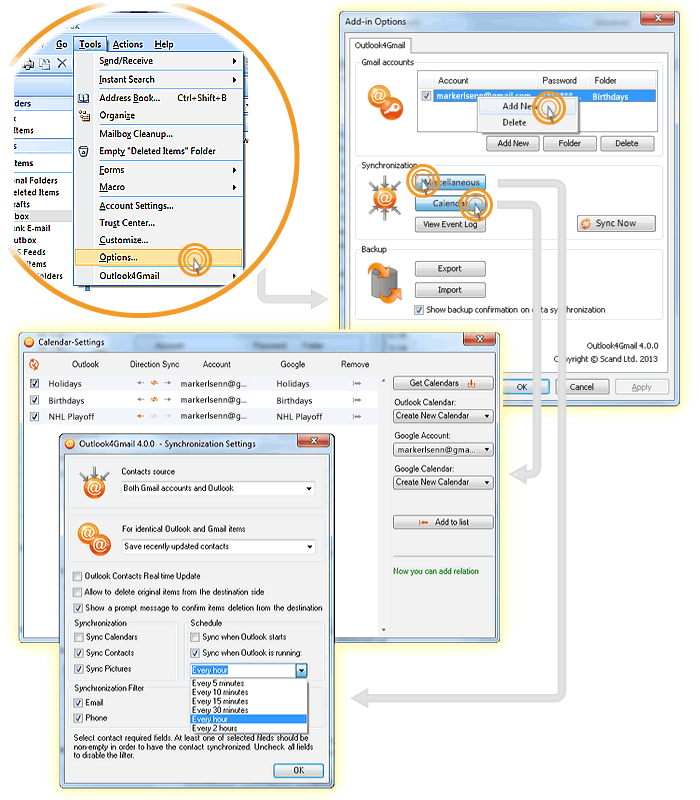The image size is (700, 800).
Task: Enable Sync when Outlook starts
Action: click(195, 637)
